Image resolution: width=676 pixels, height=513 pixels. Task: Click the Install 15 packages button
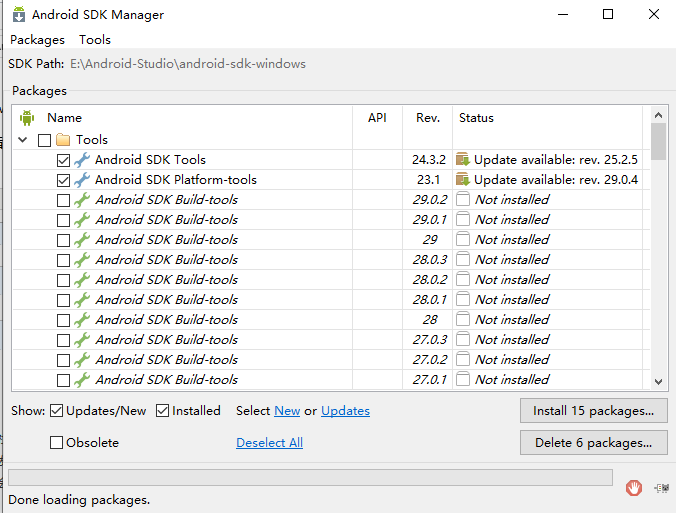(594, 411)
